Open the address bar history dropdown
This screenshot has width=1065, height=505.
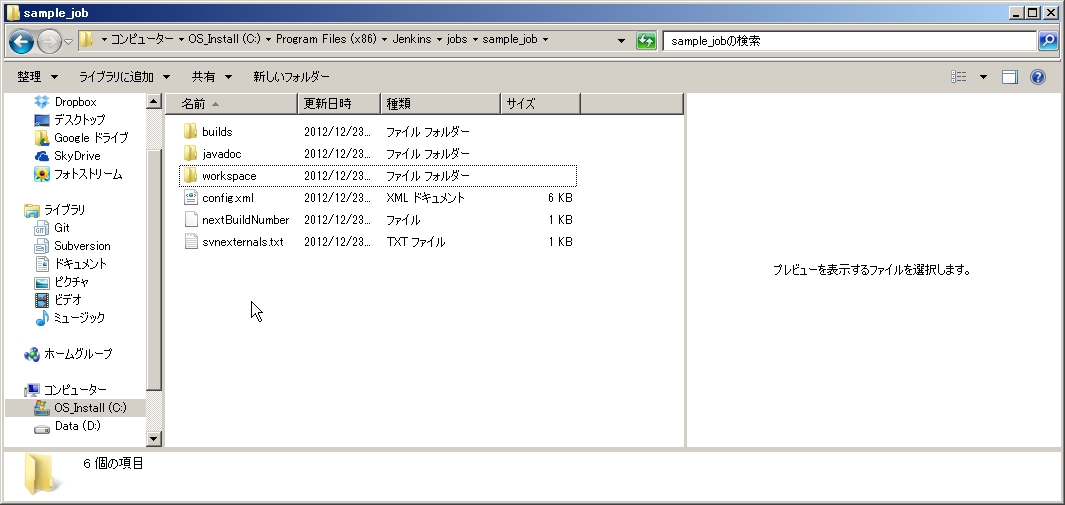pyautogui.click(x=621, y=41)
